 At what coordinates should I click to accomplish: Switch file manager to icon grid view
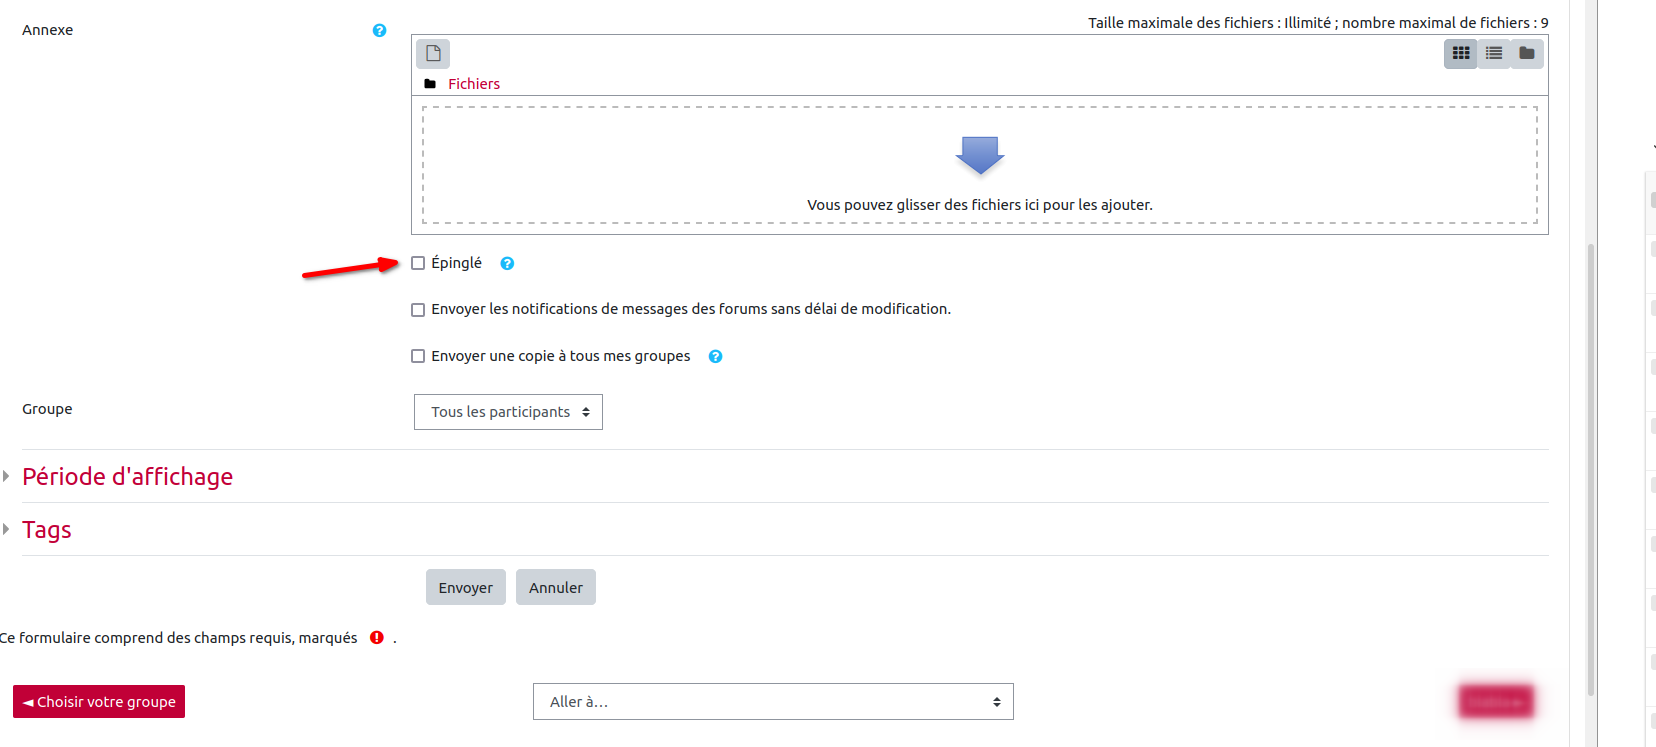[x=1461, y=53]
